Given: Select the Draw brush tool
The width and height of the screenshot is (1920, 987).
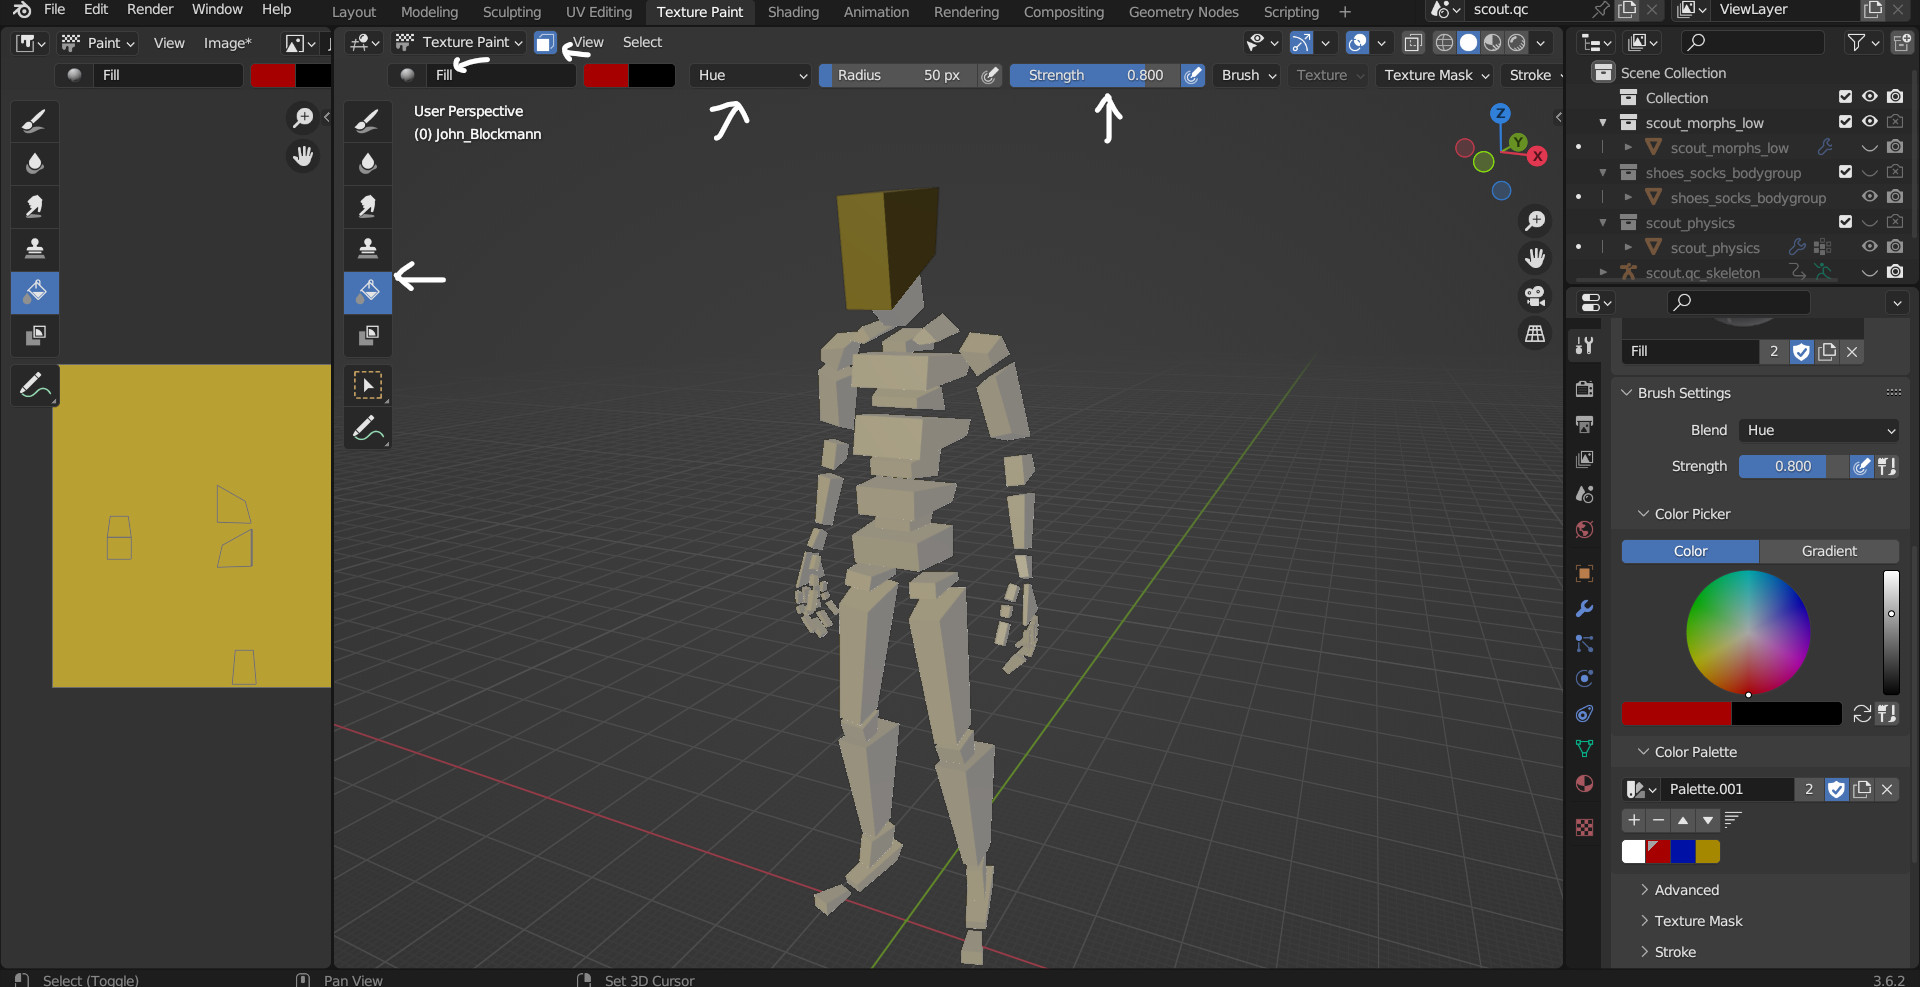Looking at the screenshot, I should pyautogui.click(x=367, y=121).
